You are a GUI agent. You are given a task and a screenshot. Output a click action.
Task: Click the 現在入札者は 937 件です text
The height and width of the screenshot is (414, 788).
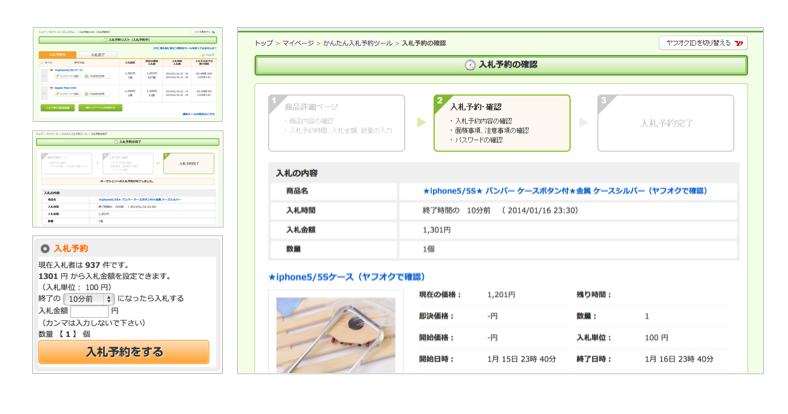tap(84, 265)
